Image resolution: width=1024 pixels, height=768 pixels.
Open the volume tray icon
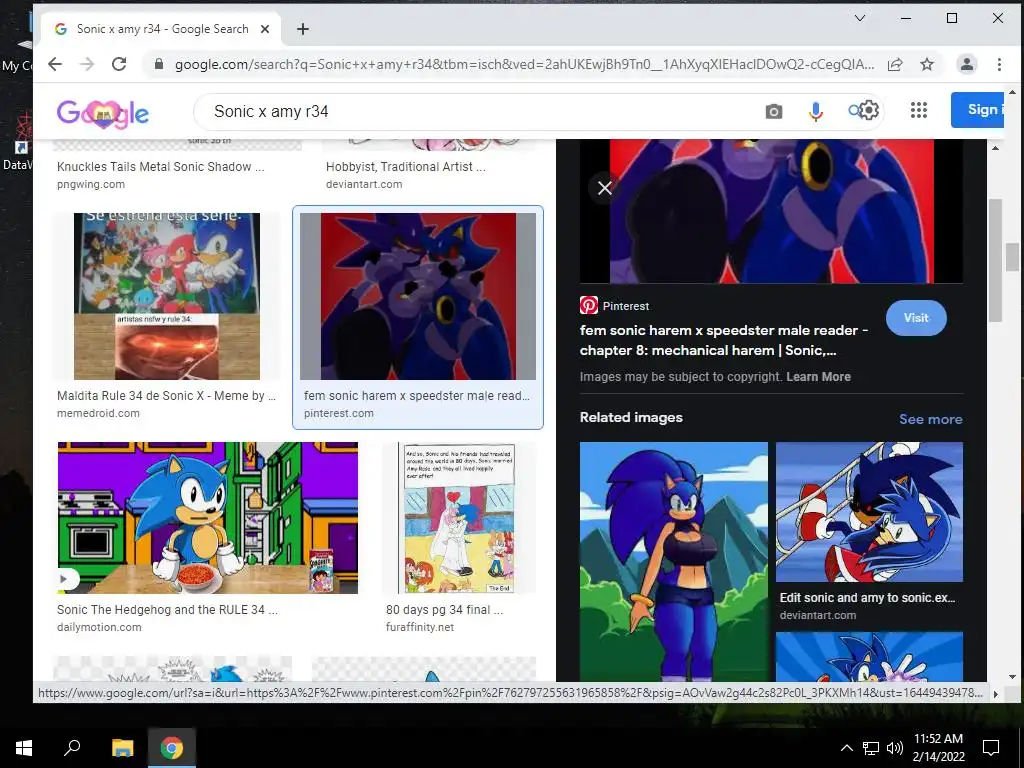(x=895, y=748)
